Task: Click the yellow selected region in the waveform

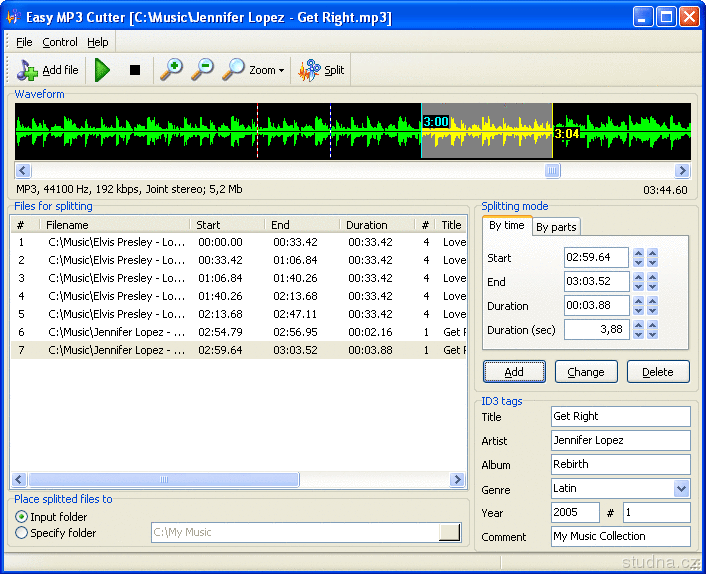Action: coord(486,131)
